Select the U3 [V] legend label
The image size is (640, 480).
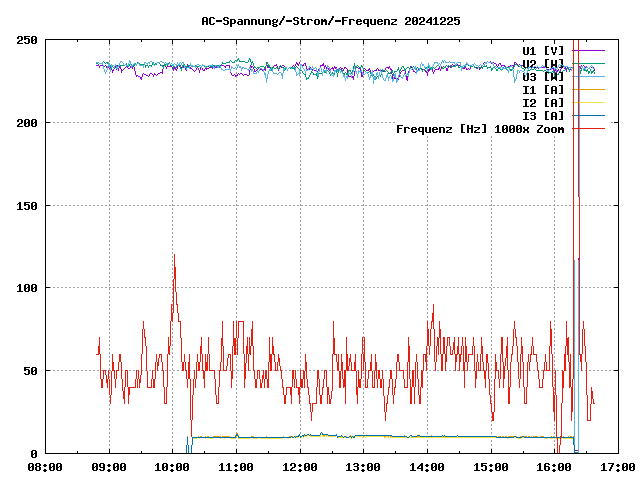[543, 76]
